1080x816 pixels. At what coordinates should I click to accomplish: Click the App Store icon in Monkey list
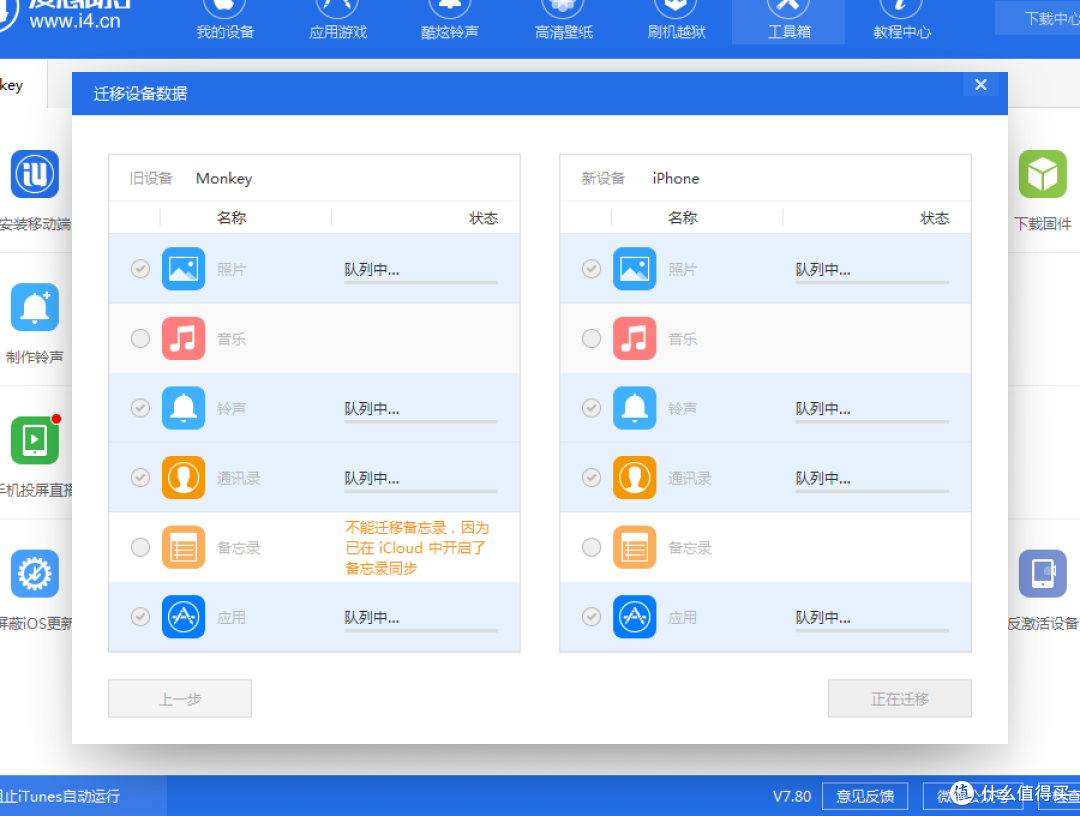(183, 617)
